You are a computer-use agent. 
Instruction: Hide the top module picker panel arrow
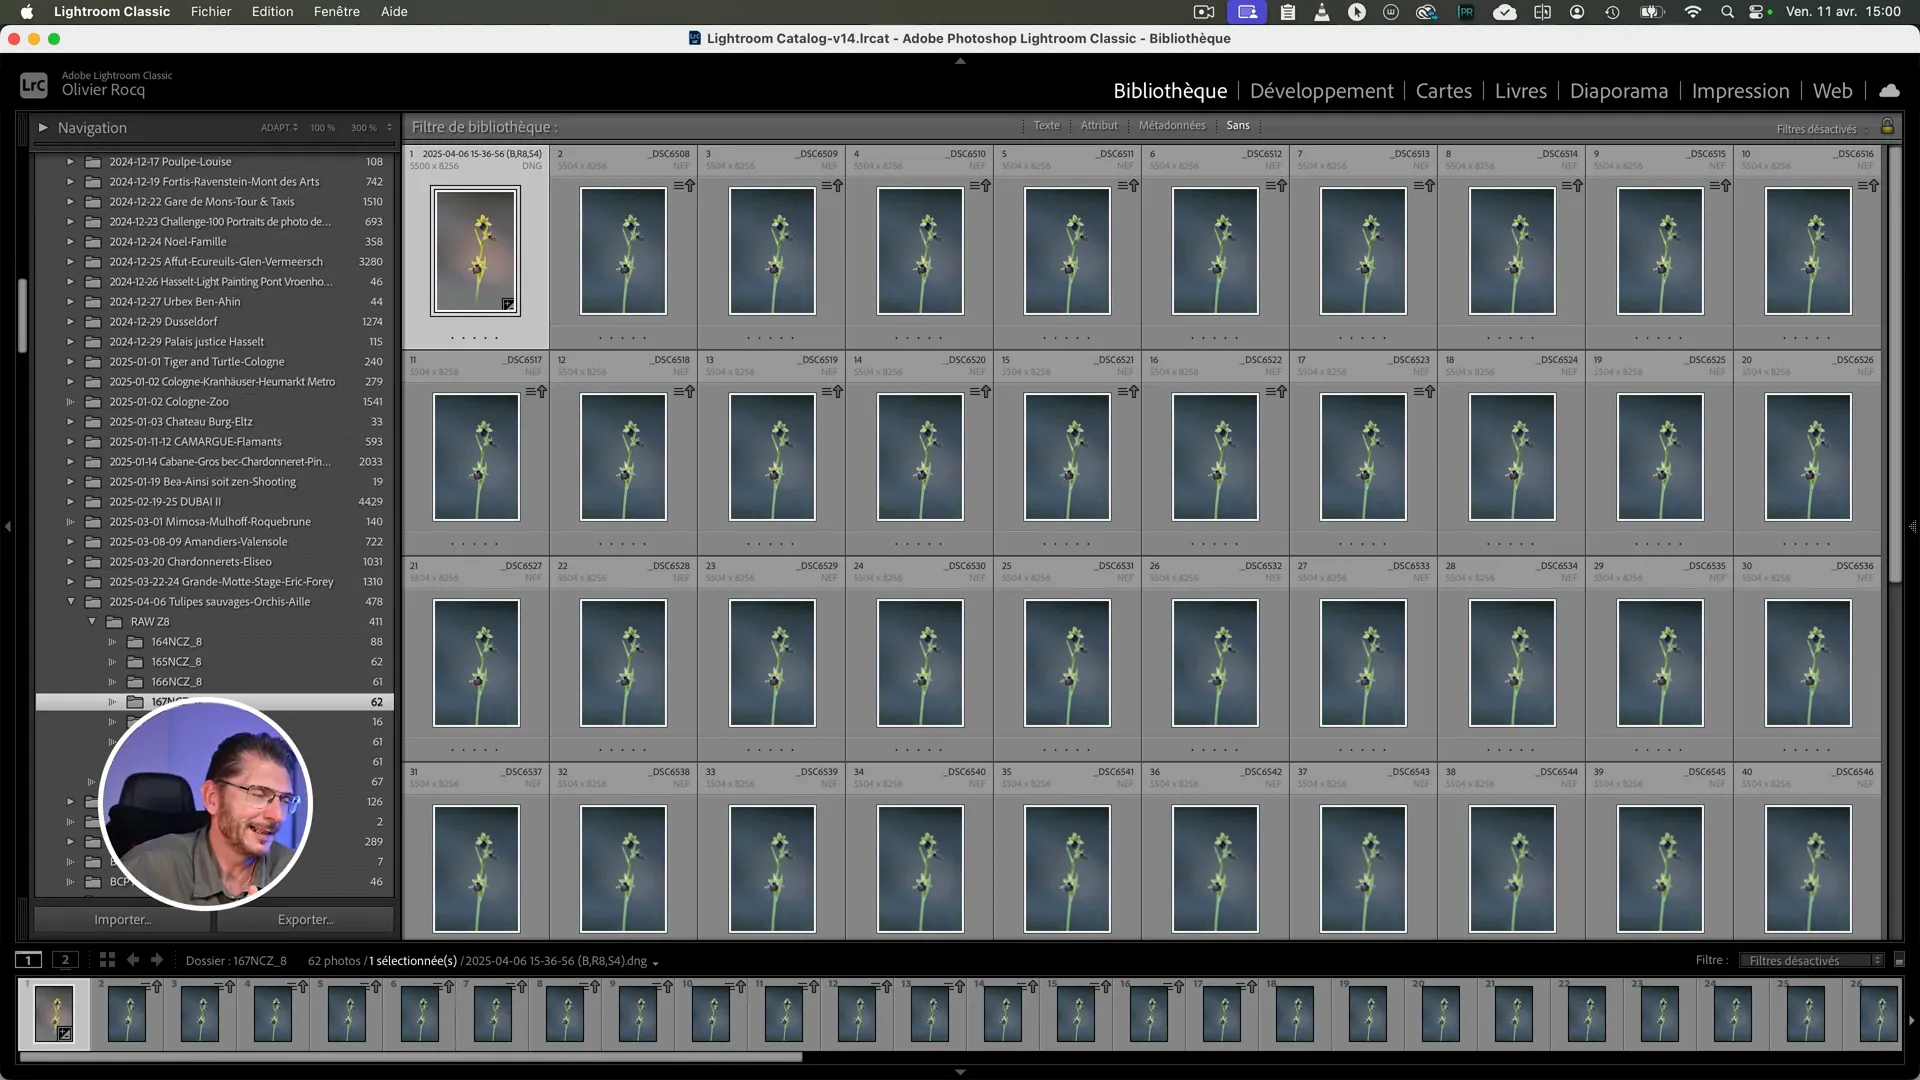click(960, 61)
